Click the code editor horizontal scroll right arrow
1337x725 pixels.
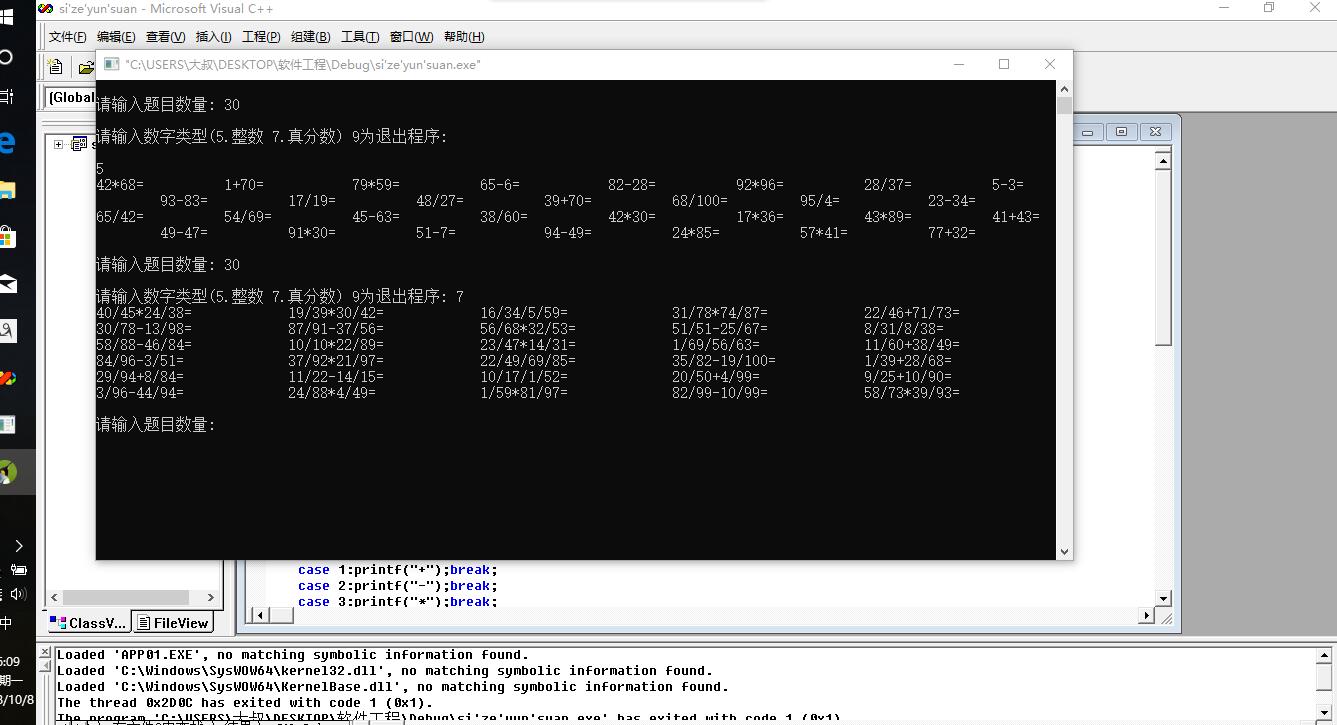tap(1146, 616)
